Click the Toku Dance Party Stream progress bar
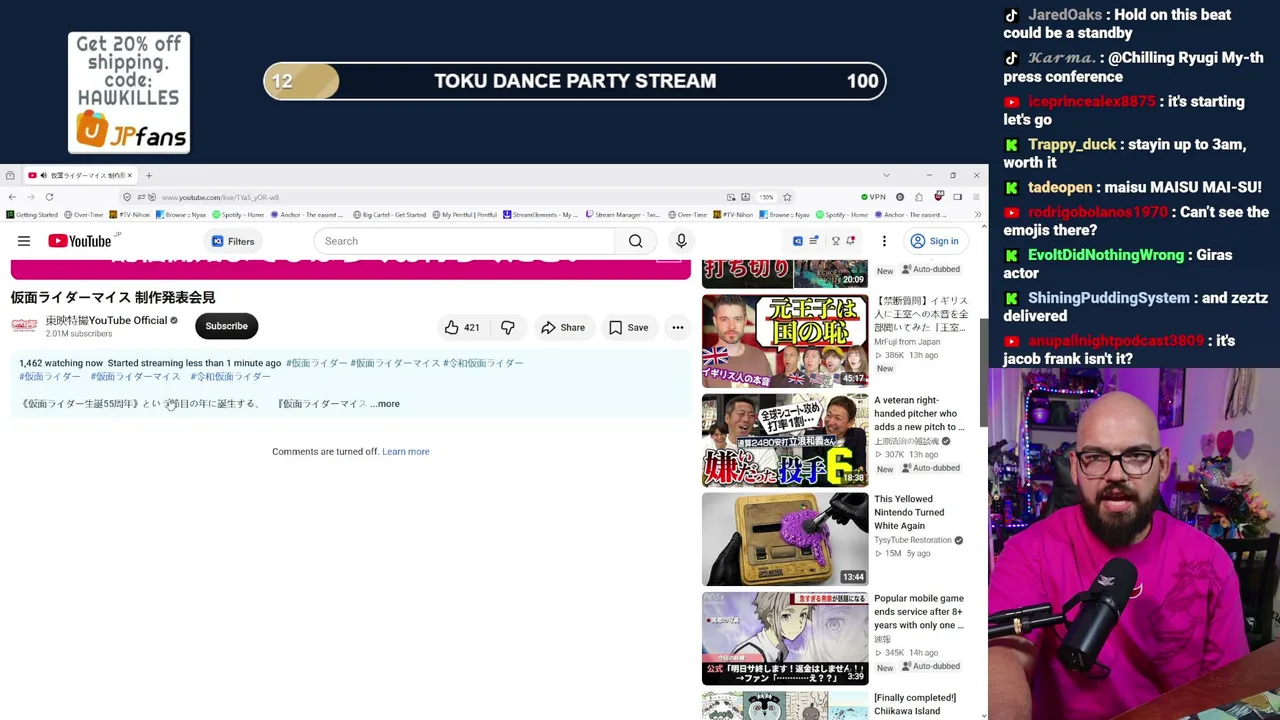The width and height of the screenshot is (1280, 720). (575, 81)
